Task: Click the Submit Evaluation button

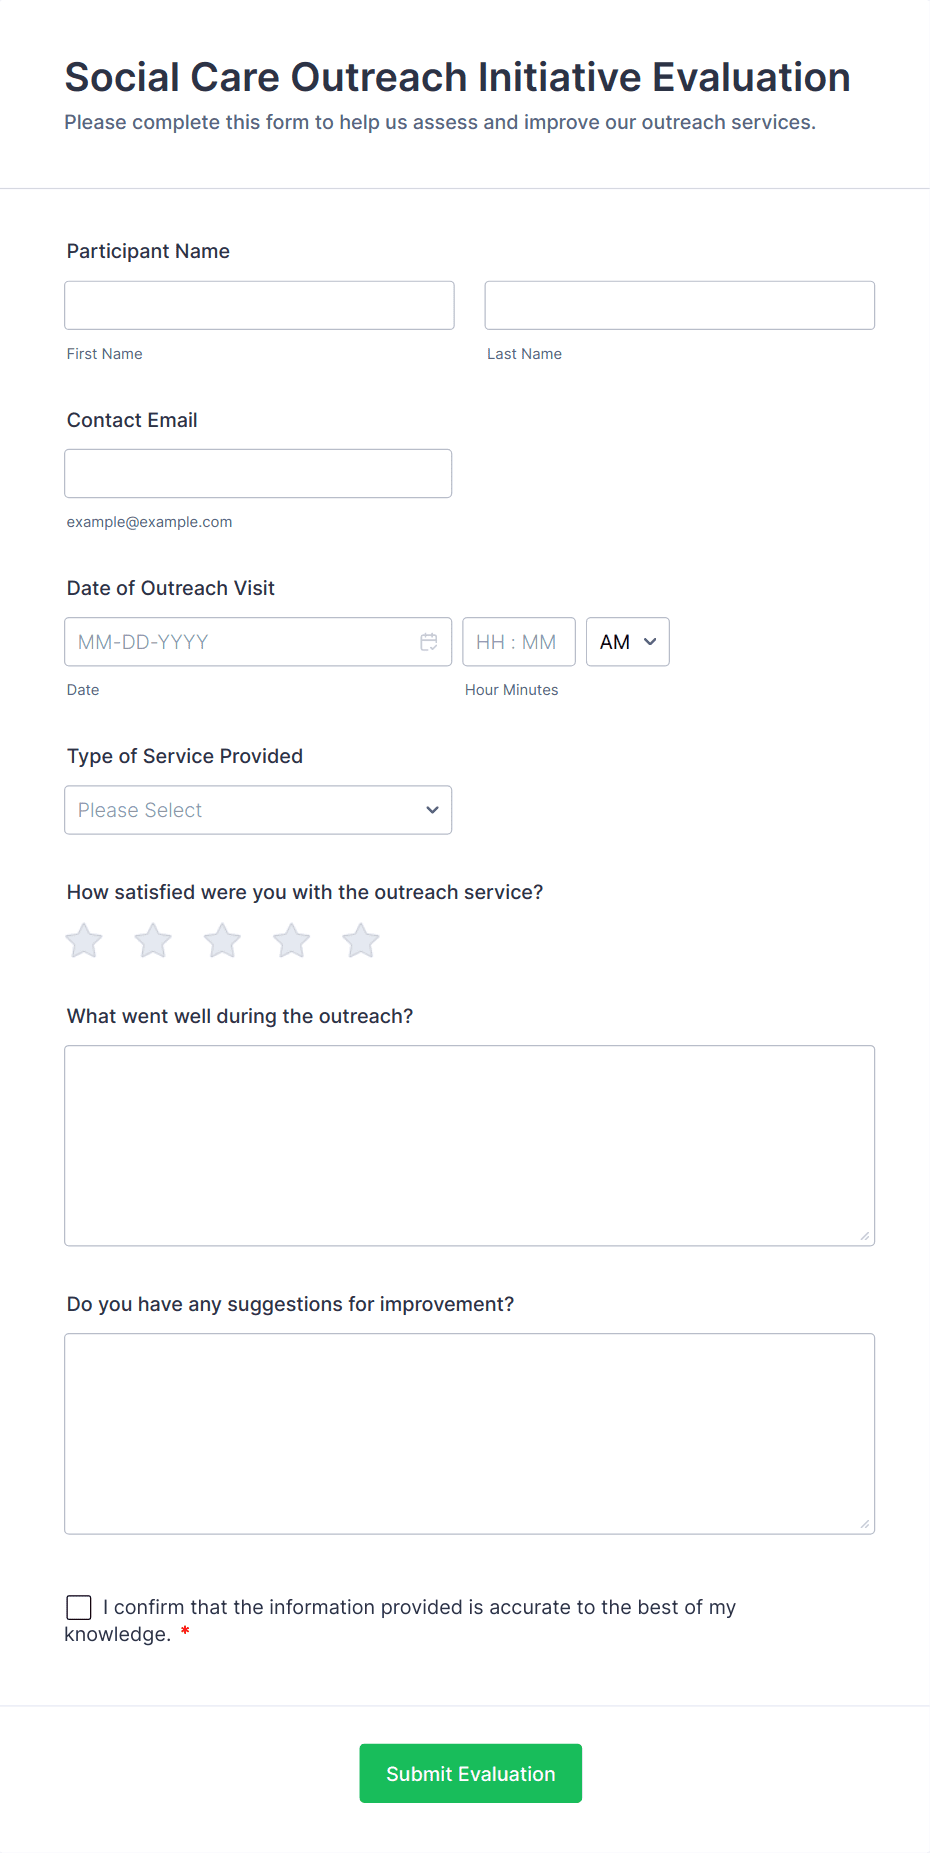Action: 470,1774
